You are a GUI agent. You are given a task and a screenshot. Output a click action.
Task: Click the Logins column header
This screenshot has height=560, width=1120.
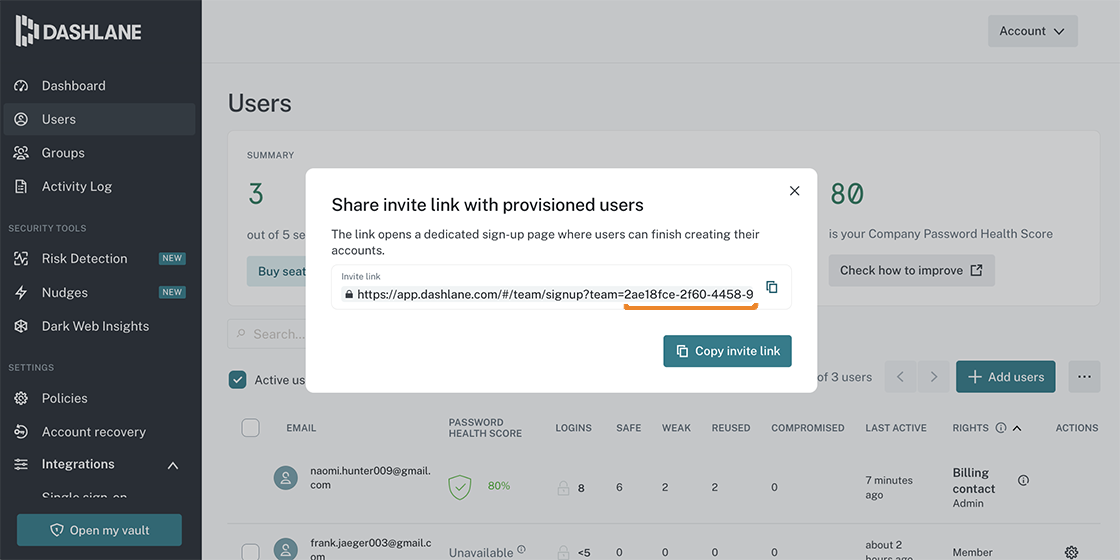pos(574,428)
